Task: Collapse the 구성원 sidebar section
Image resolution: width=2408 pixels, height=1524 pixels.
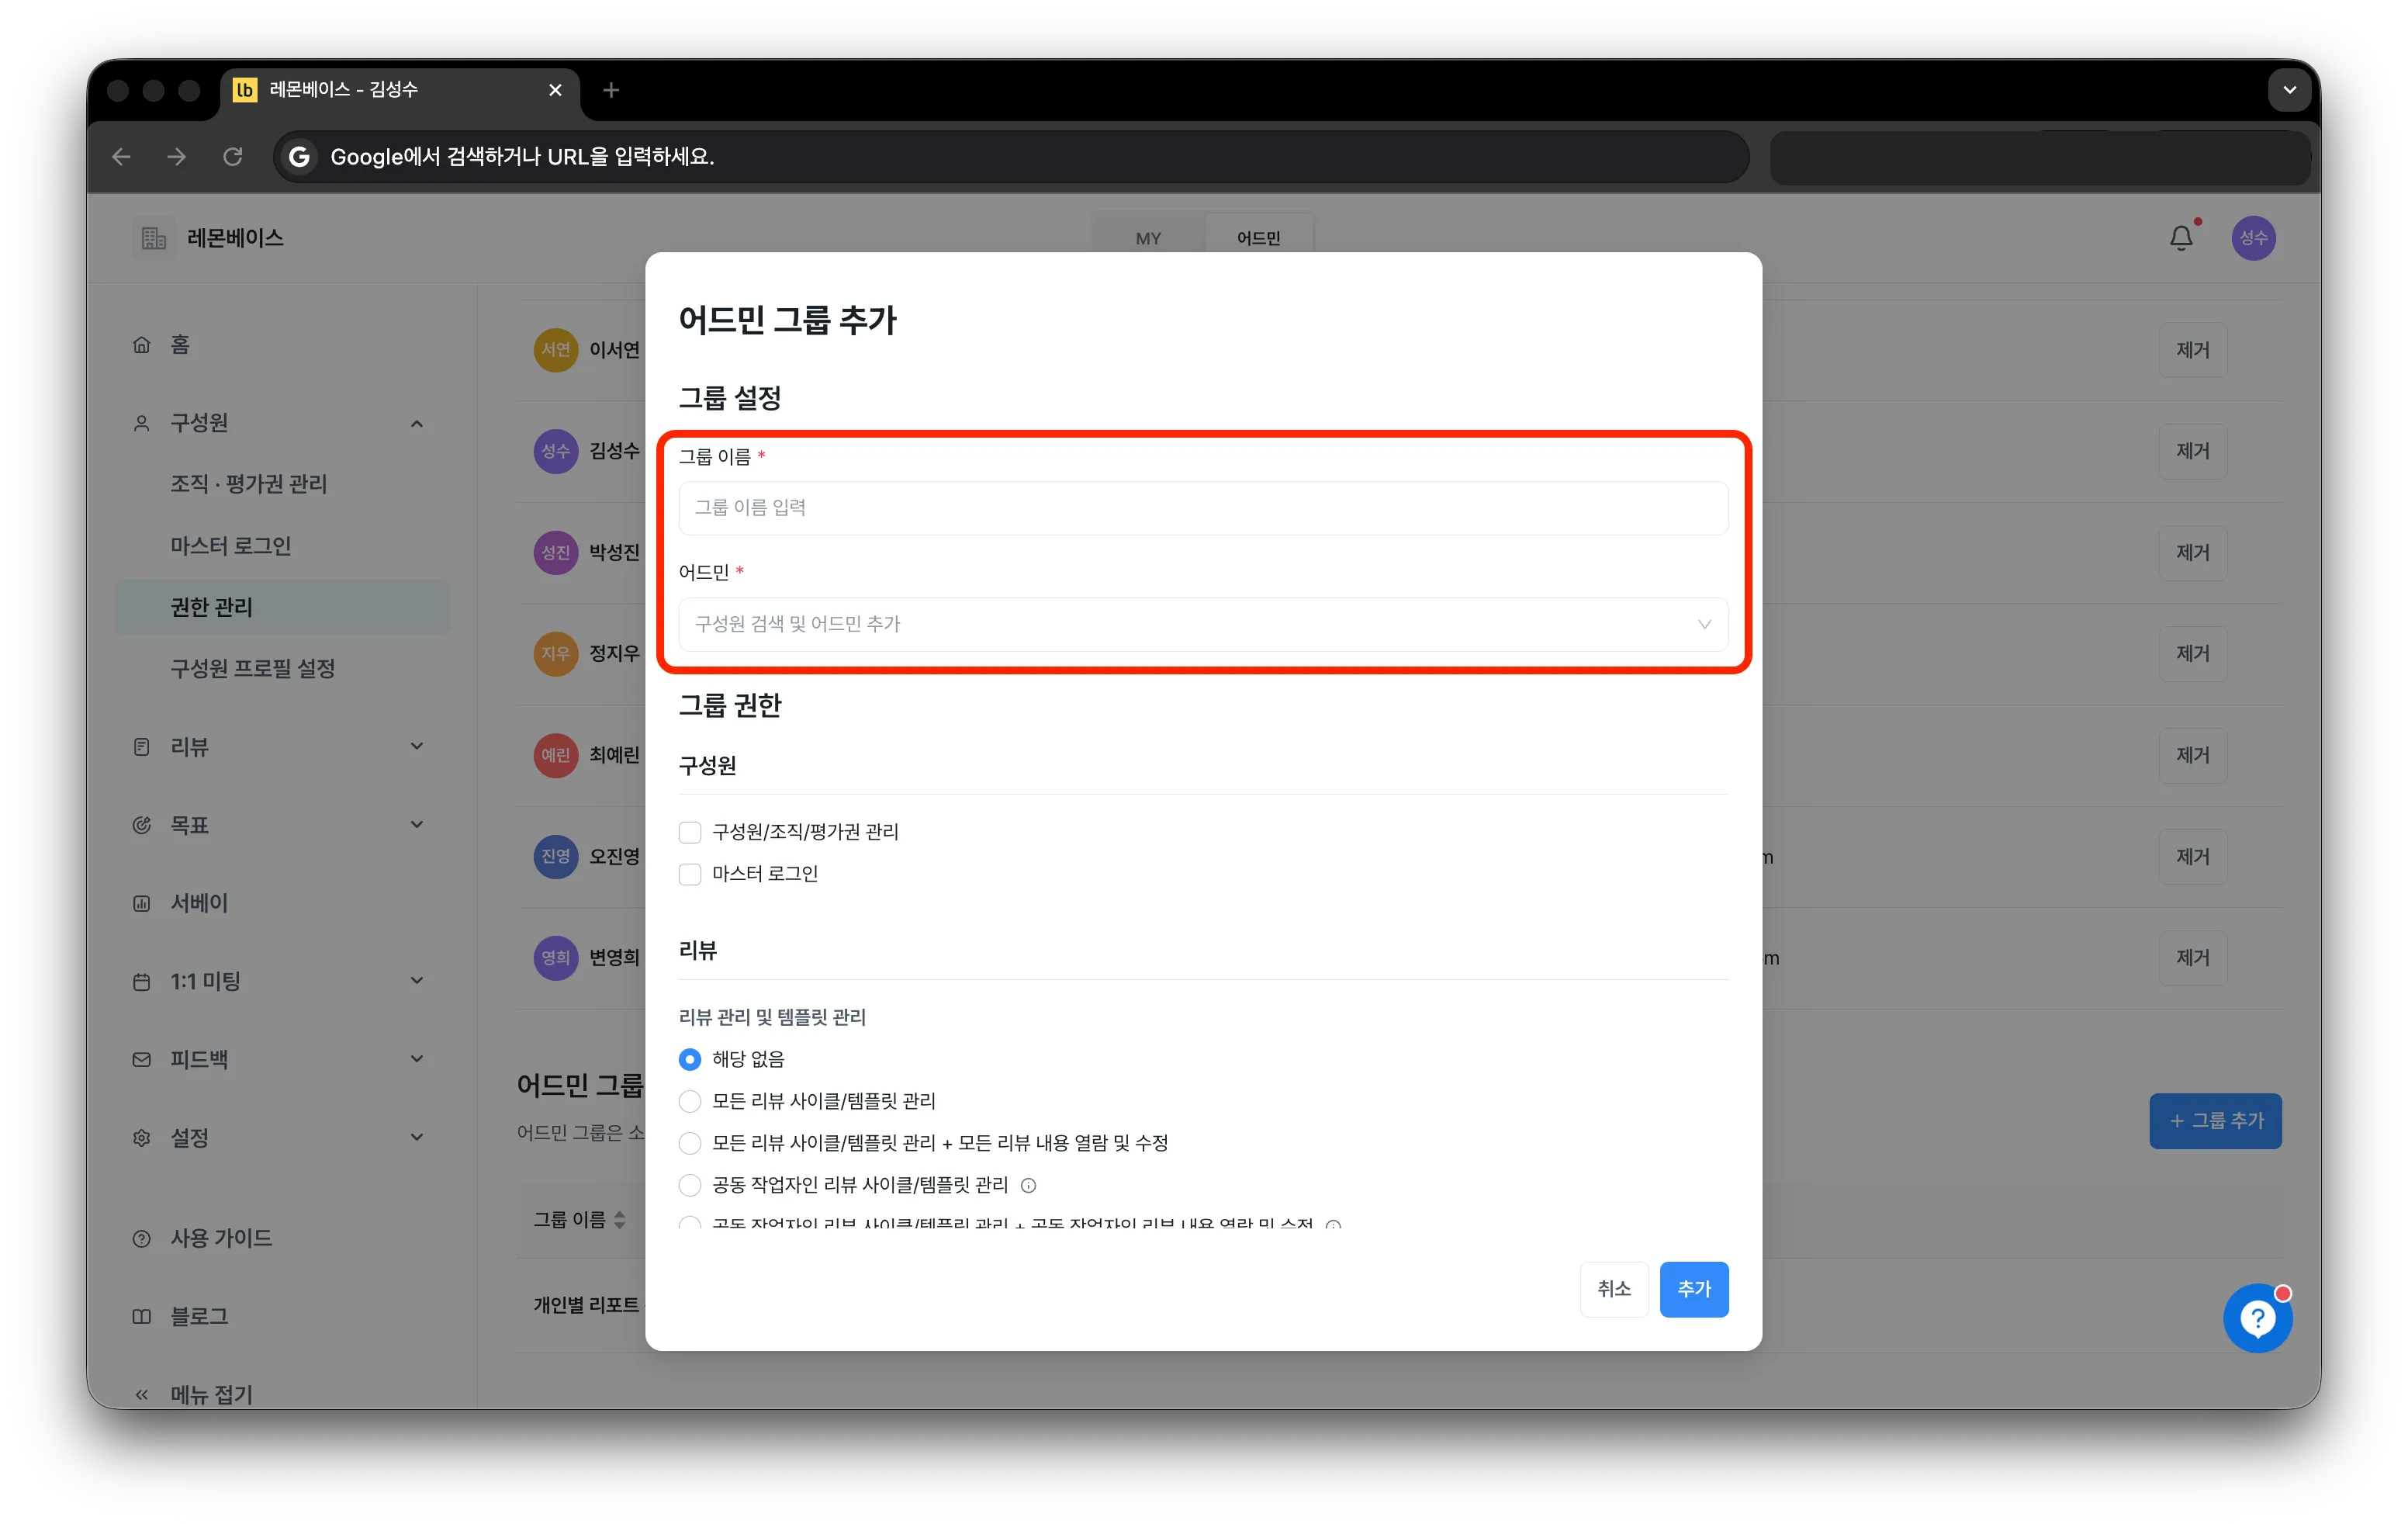Action: (x=417, y=423)
